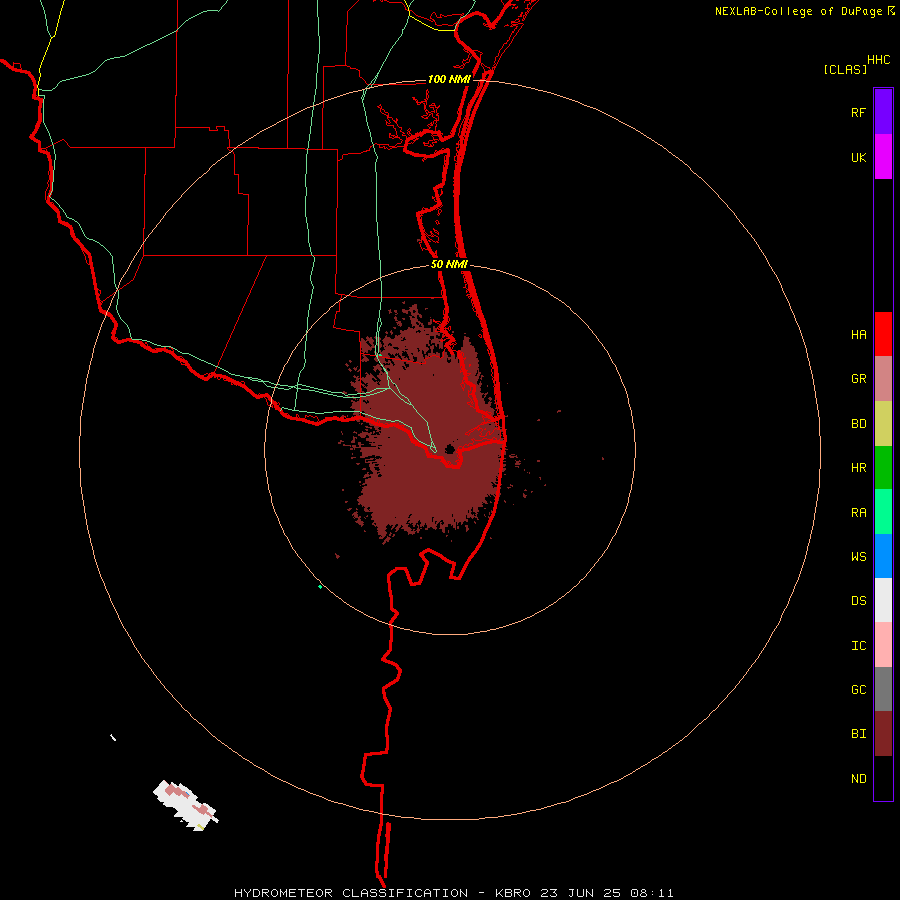Image resolution: width=900 pixels, height=900 pixels.
Task: Click the HA legend label
Action: 858,335
